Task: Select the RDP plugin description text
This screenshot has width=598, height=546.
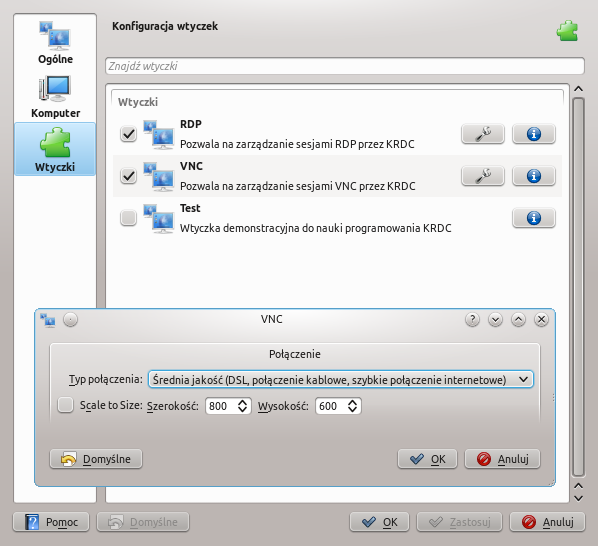Action: point(297,145)
